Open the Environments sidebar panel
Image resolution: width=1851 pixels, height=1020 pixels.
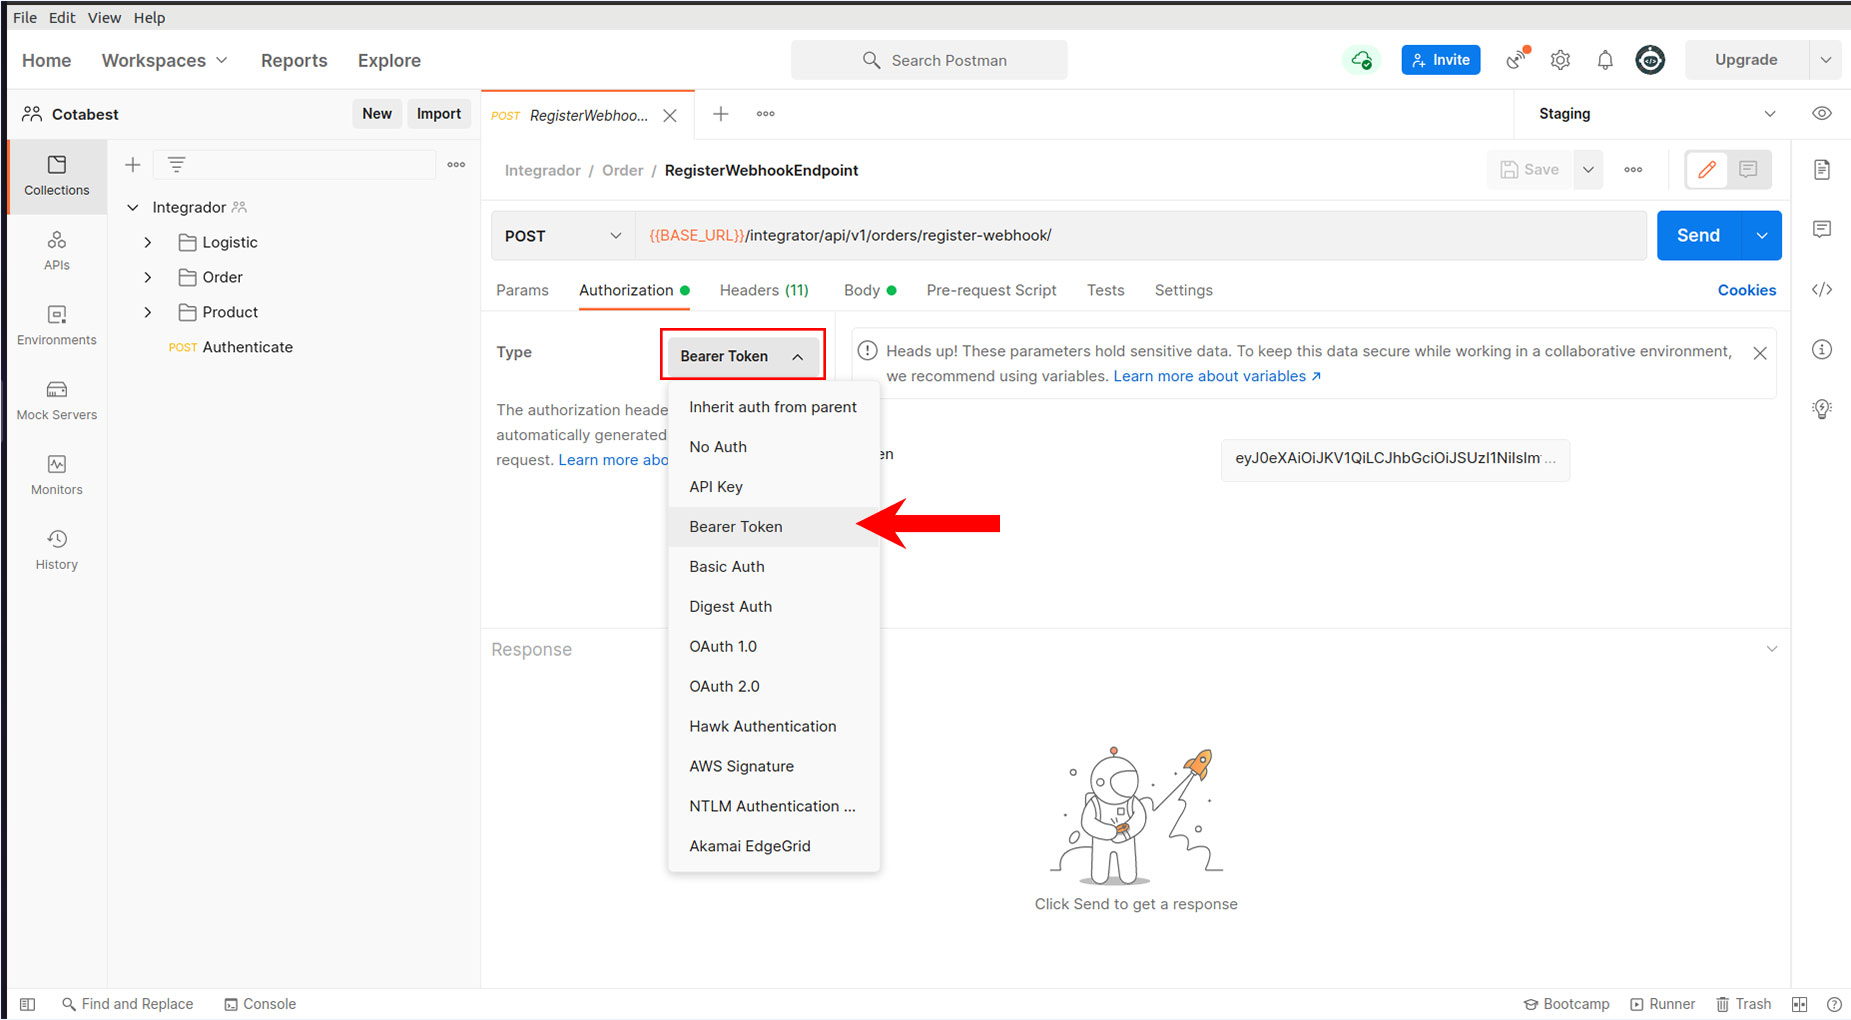(57, 326)
